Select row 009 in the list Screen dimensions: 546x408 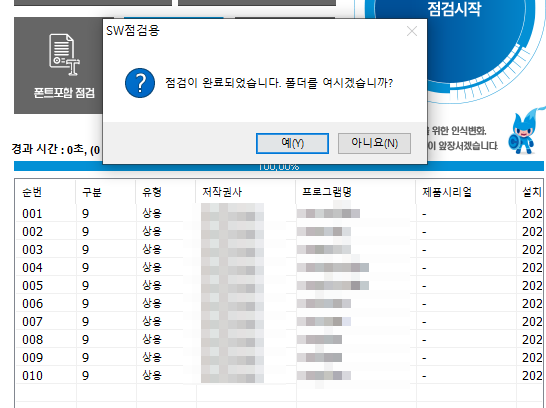[279, 358]
